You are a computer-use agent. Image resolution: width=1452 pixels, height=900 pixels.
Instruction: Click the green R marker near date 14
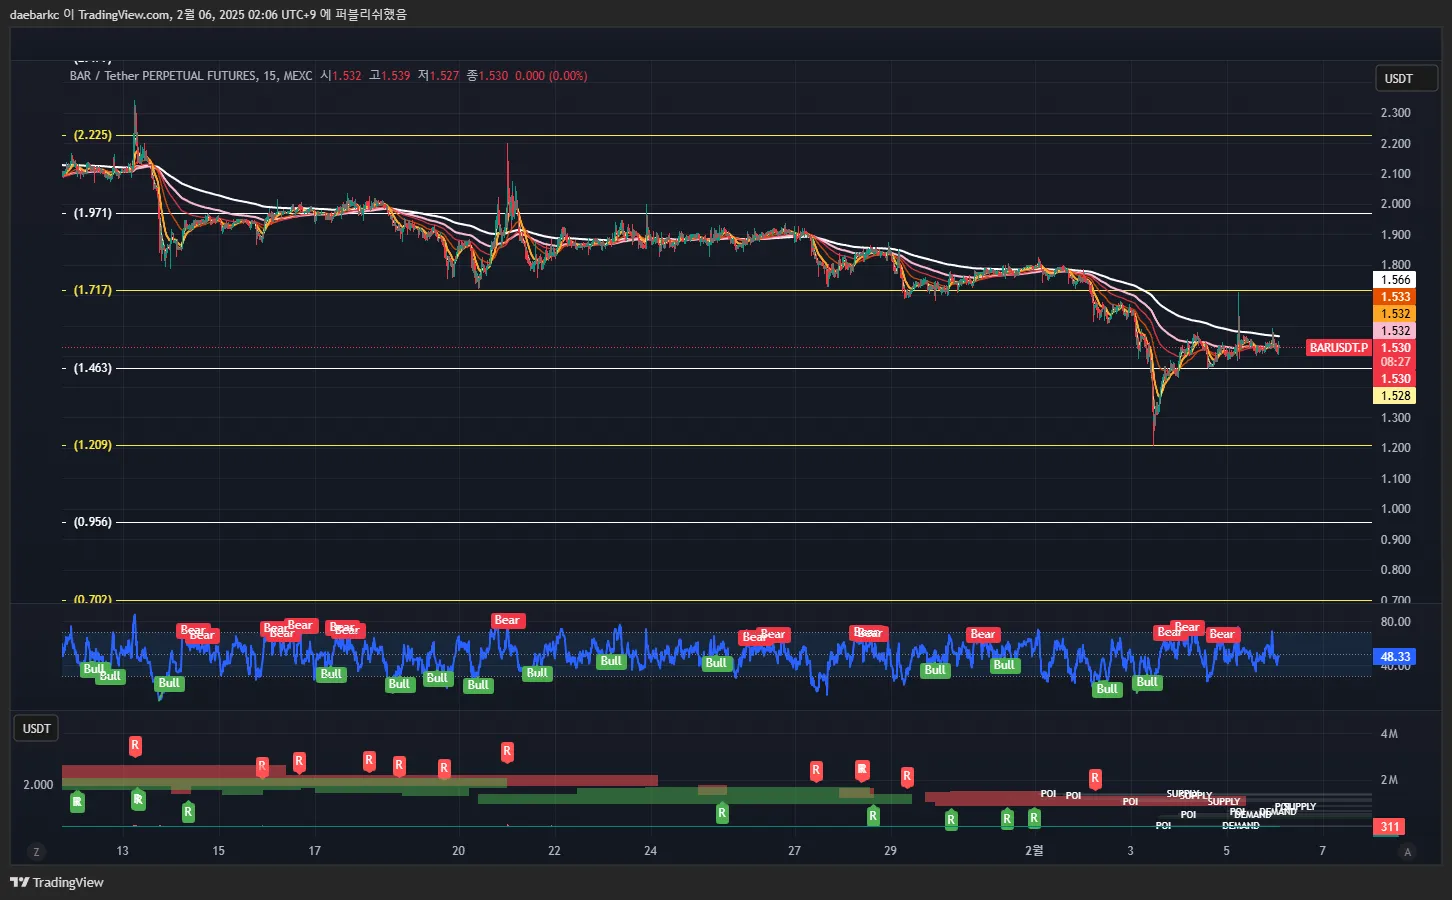coord(188,811)
